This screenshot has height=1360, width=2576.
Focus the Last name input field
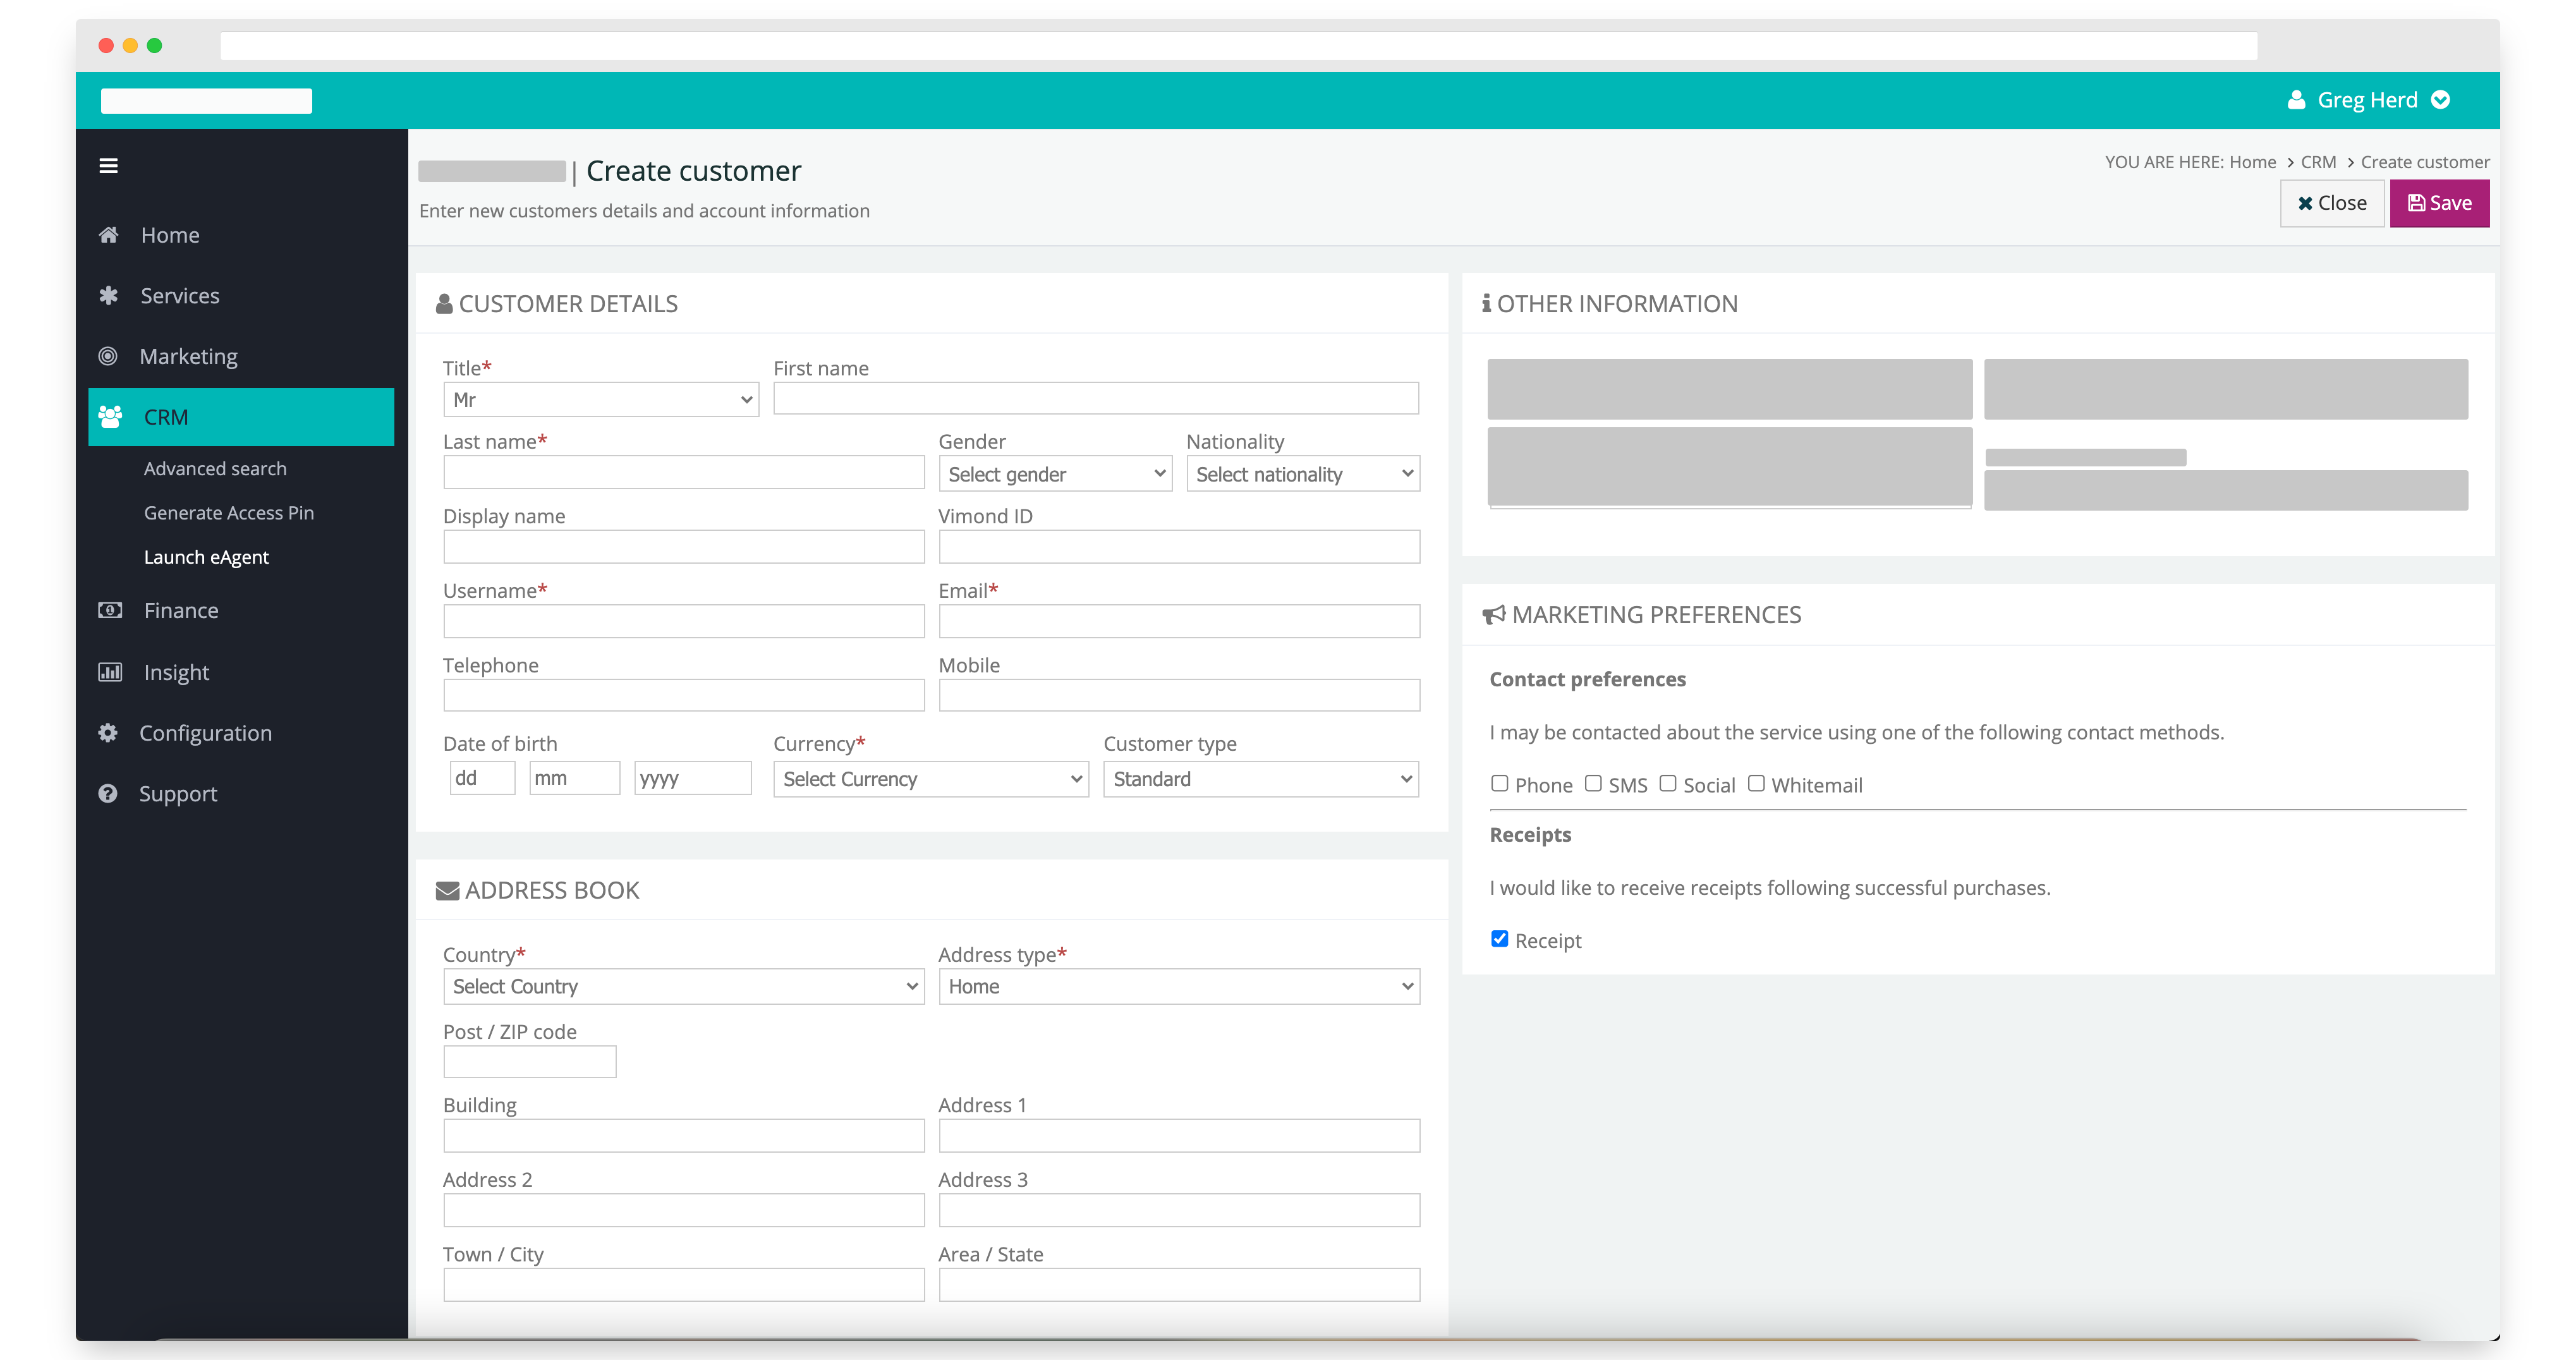coord(684,473)
